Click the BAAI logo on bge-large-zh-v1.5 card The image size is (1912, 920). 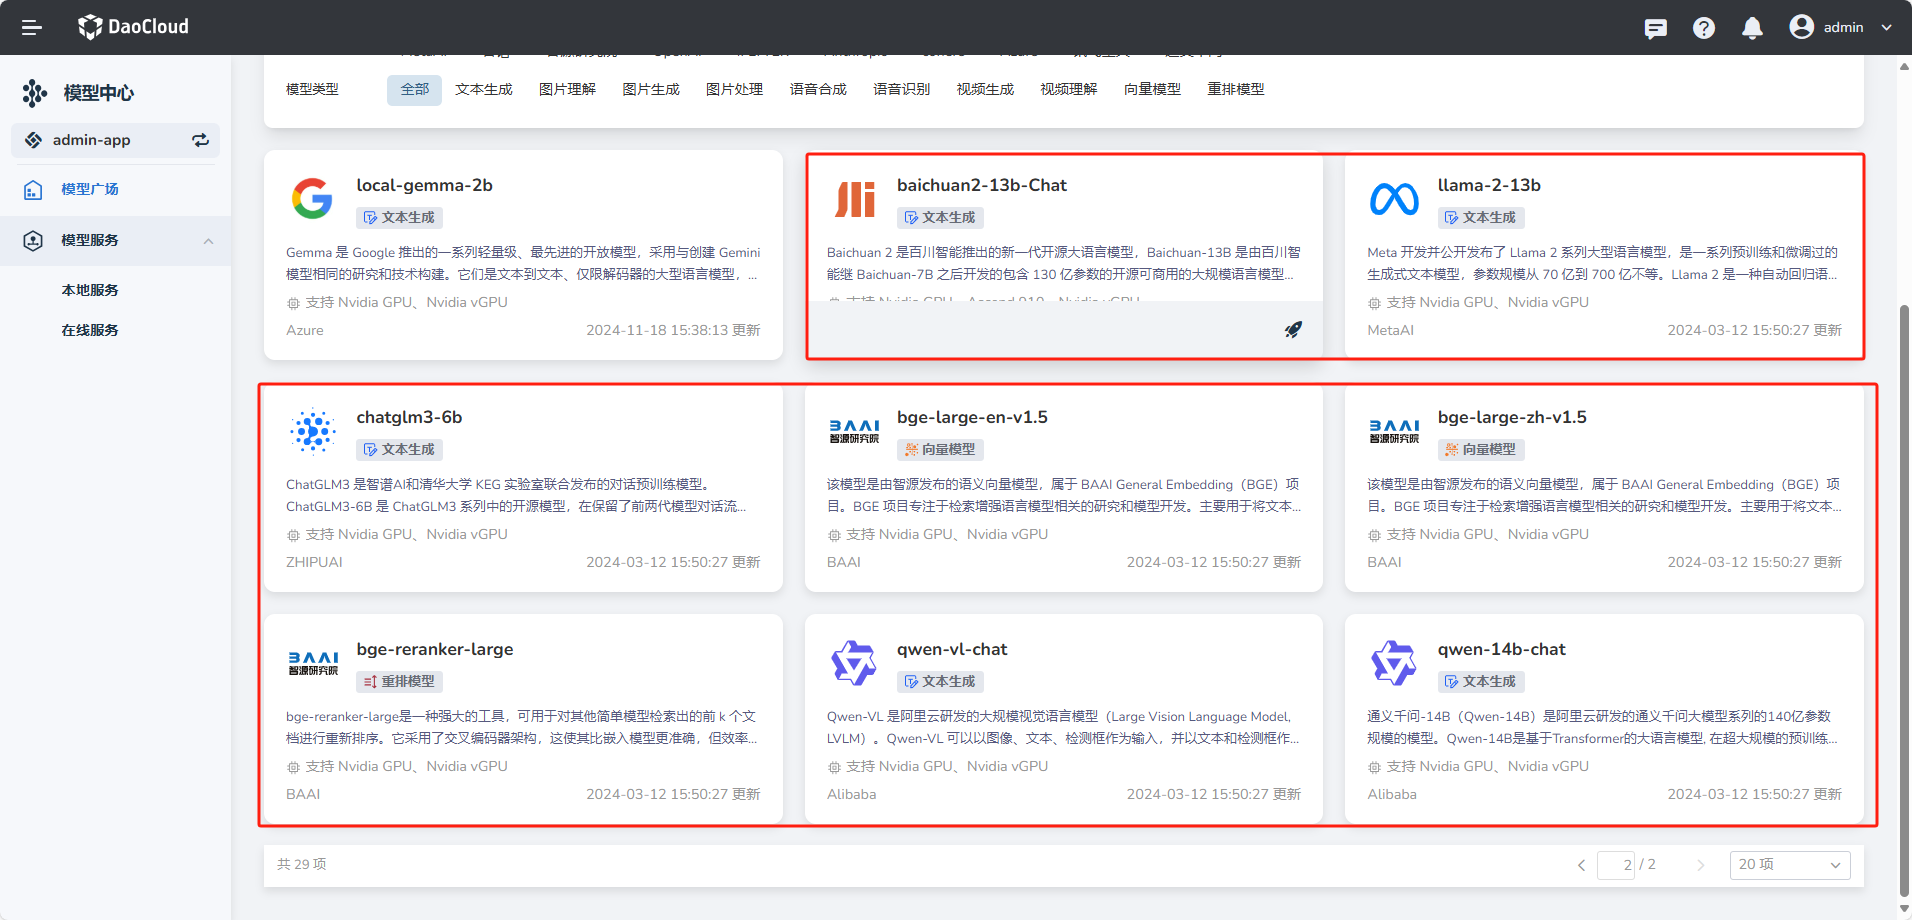pyautogui.click(x=1394, y=431)
